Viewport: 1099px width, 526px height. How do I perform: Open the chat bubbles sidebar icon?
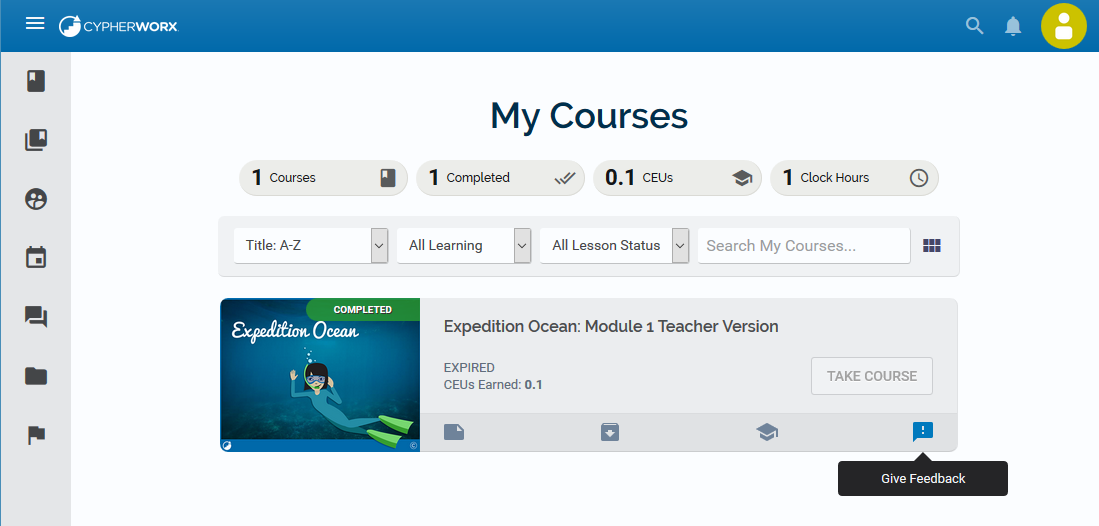(36, 317)
